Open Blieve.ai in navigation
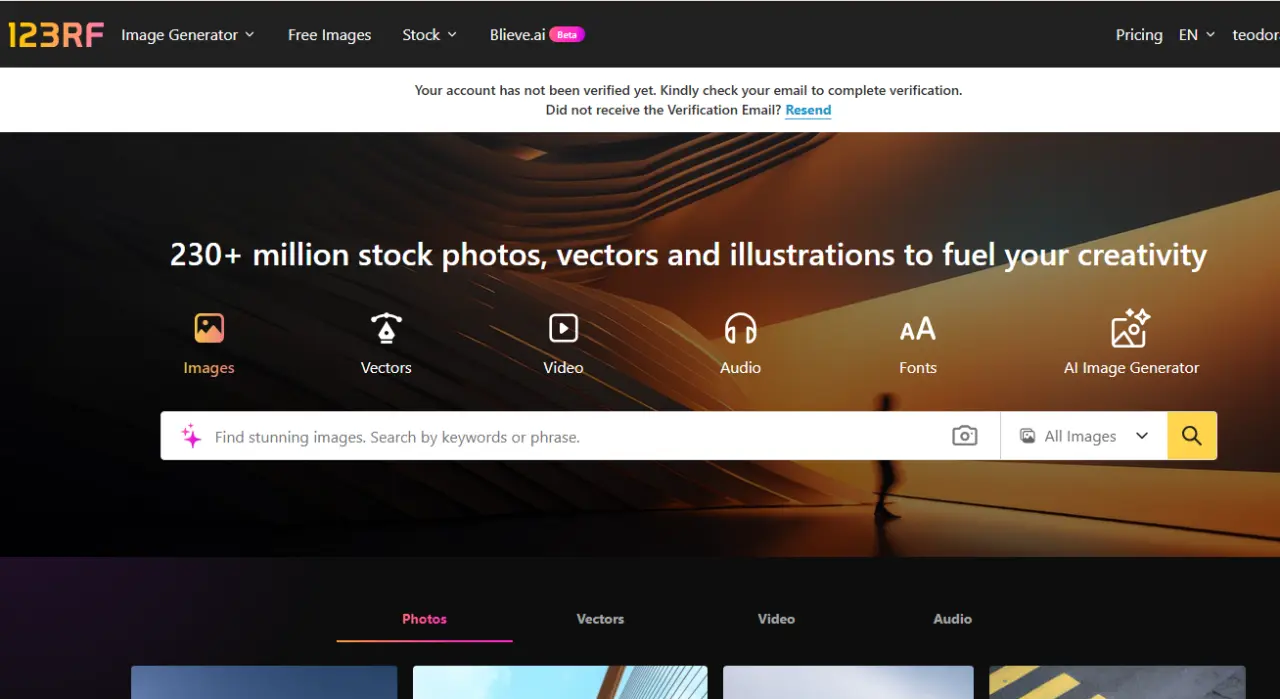 click(x=517, y=34)
